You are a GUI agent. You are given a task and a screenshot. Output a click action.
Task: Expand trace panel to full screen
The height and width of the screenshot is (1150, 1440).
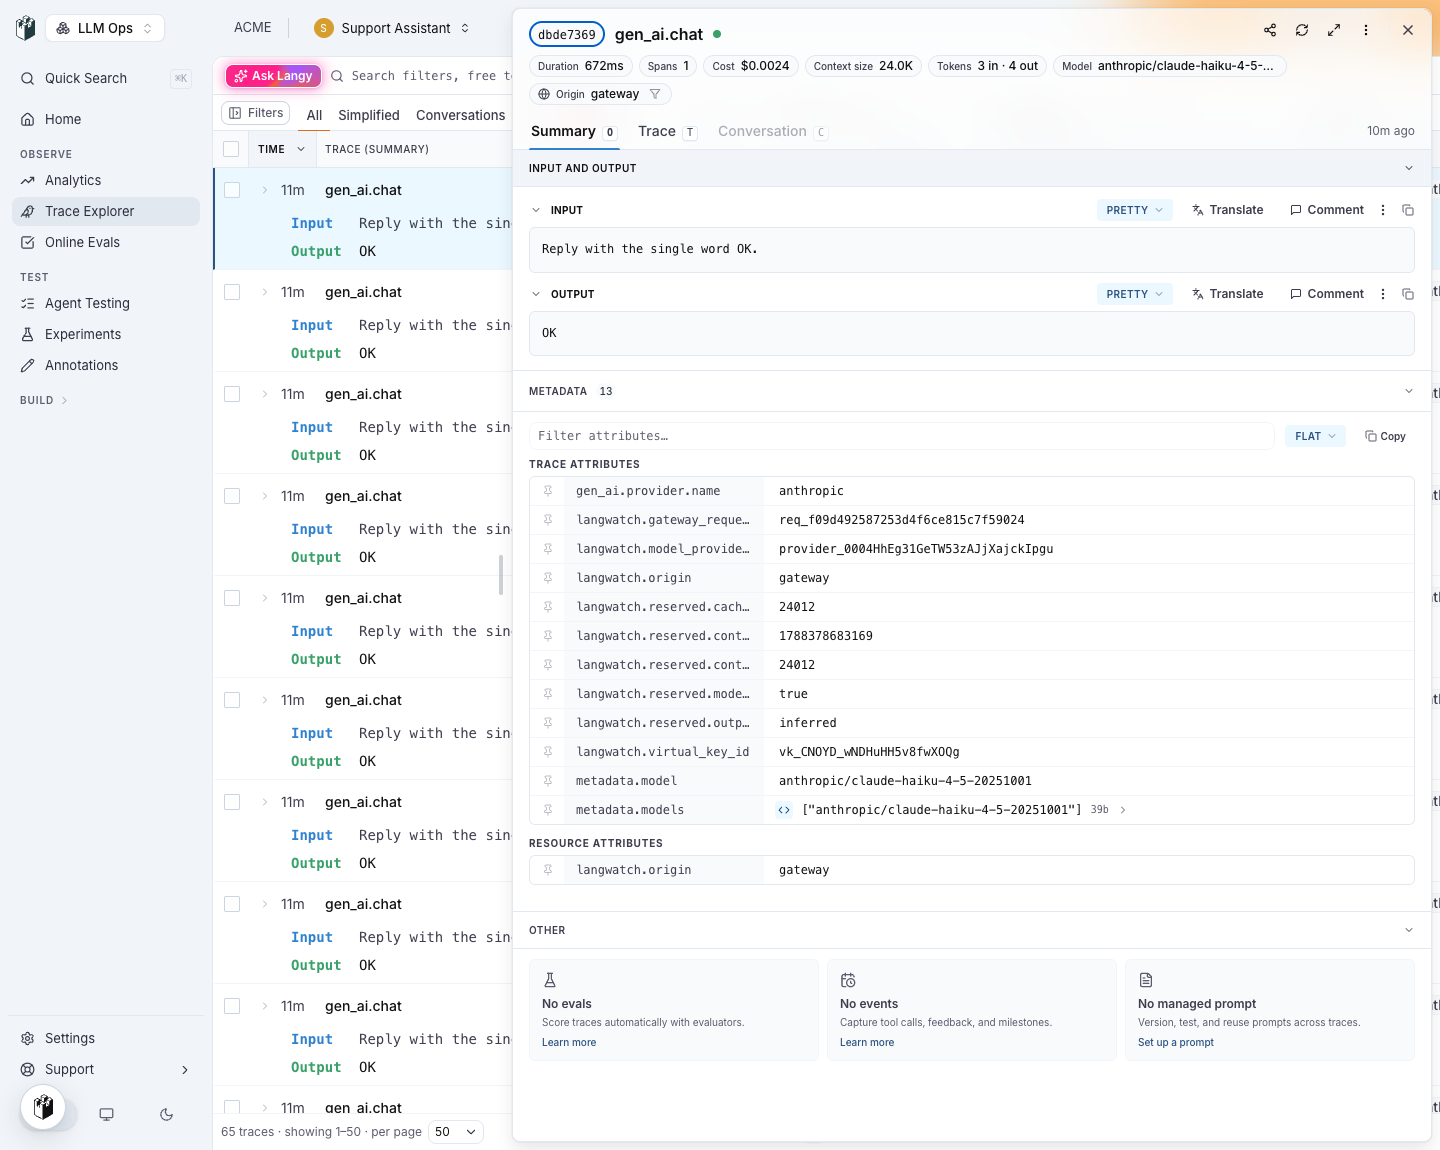[1334, 30]
